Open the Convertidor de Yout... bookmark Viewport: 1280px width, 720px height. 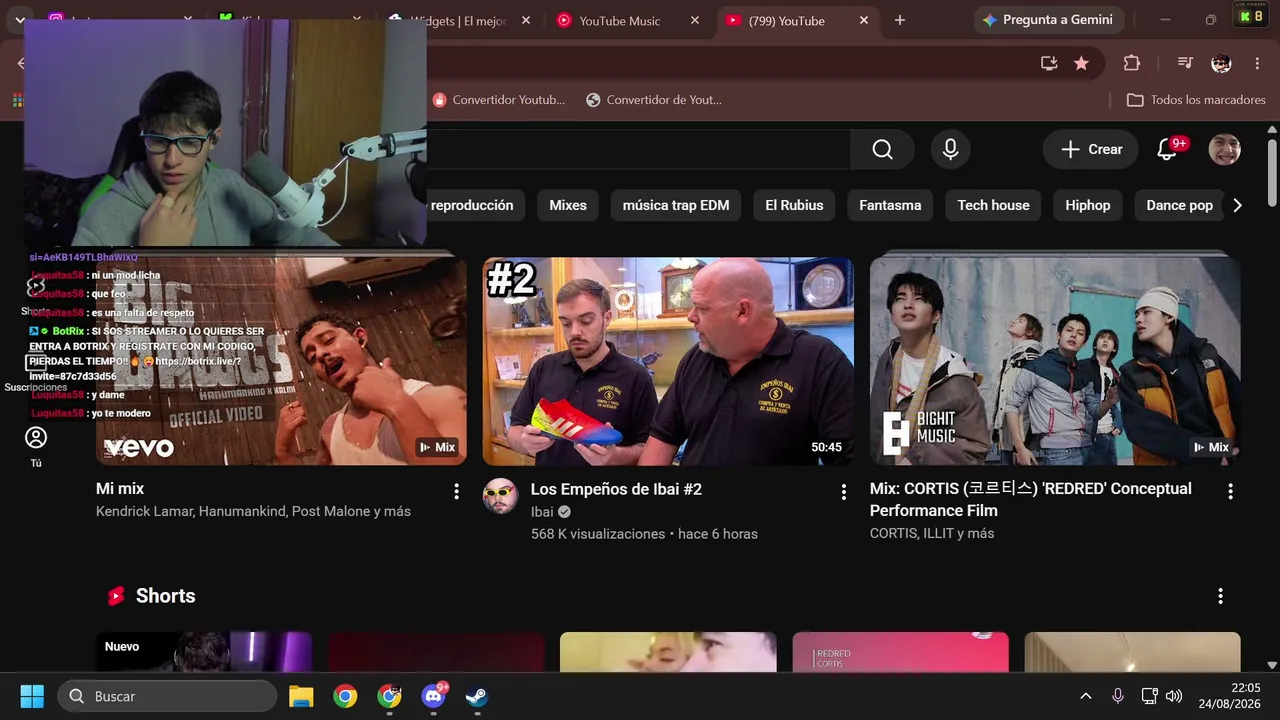(x=654, y=100)
